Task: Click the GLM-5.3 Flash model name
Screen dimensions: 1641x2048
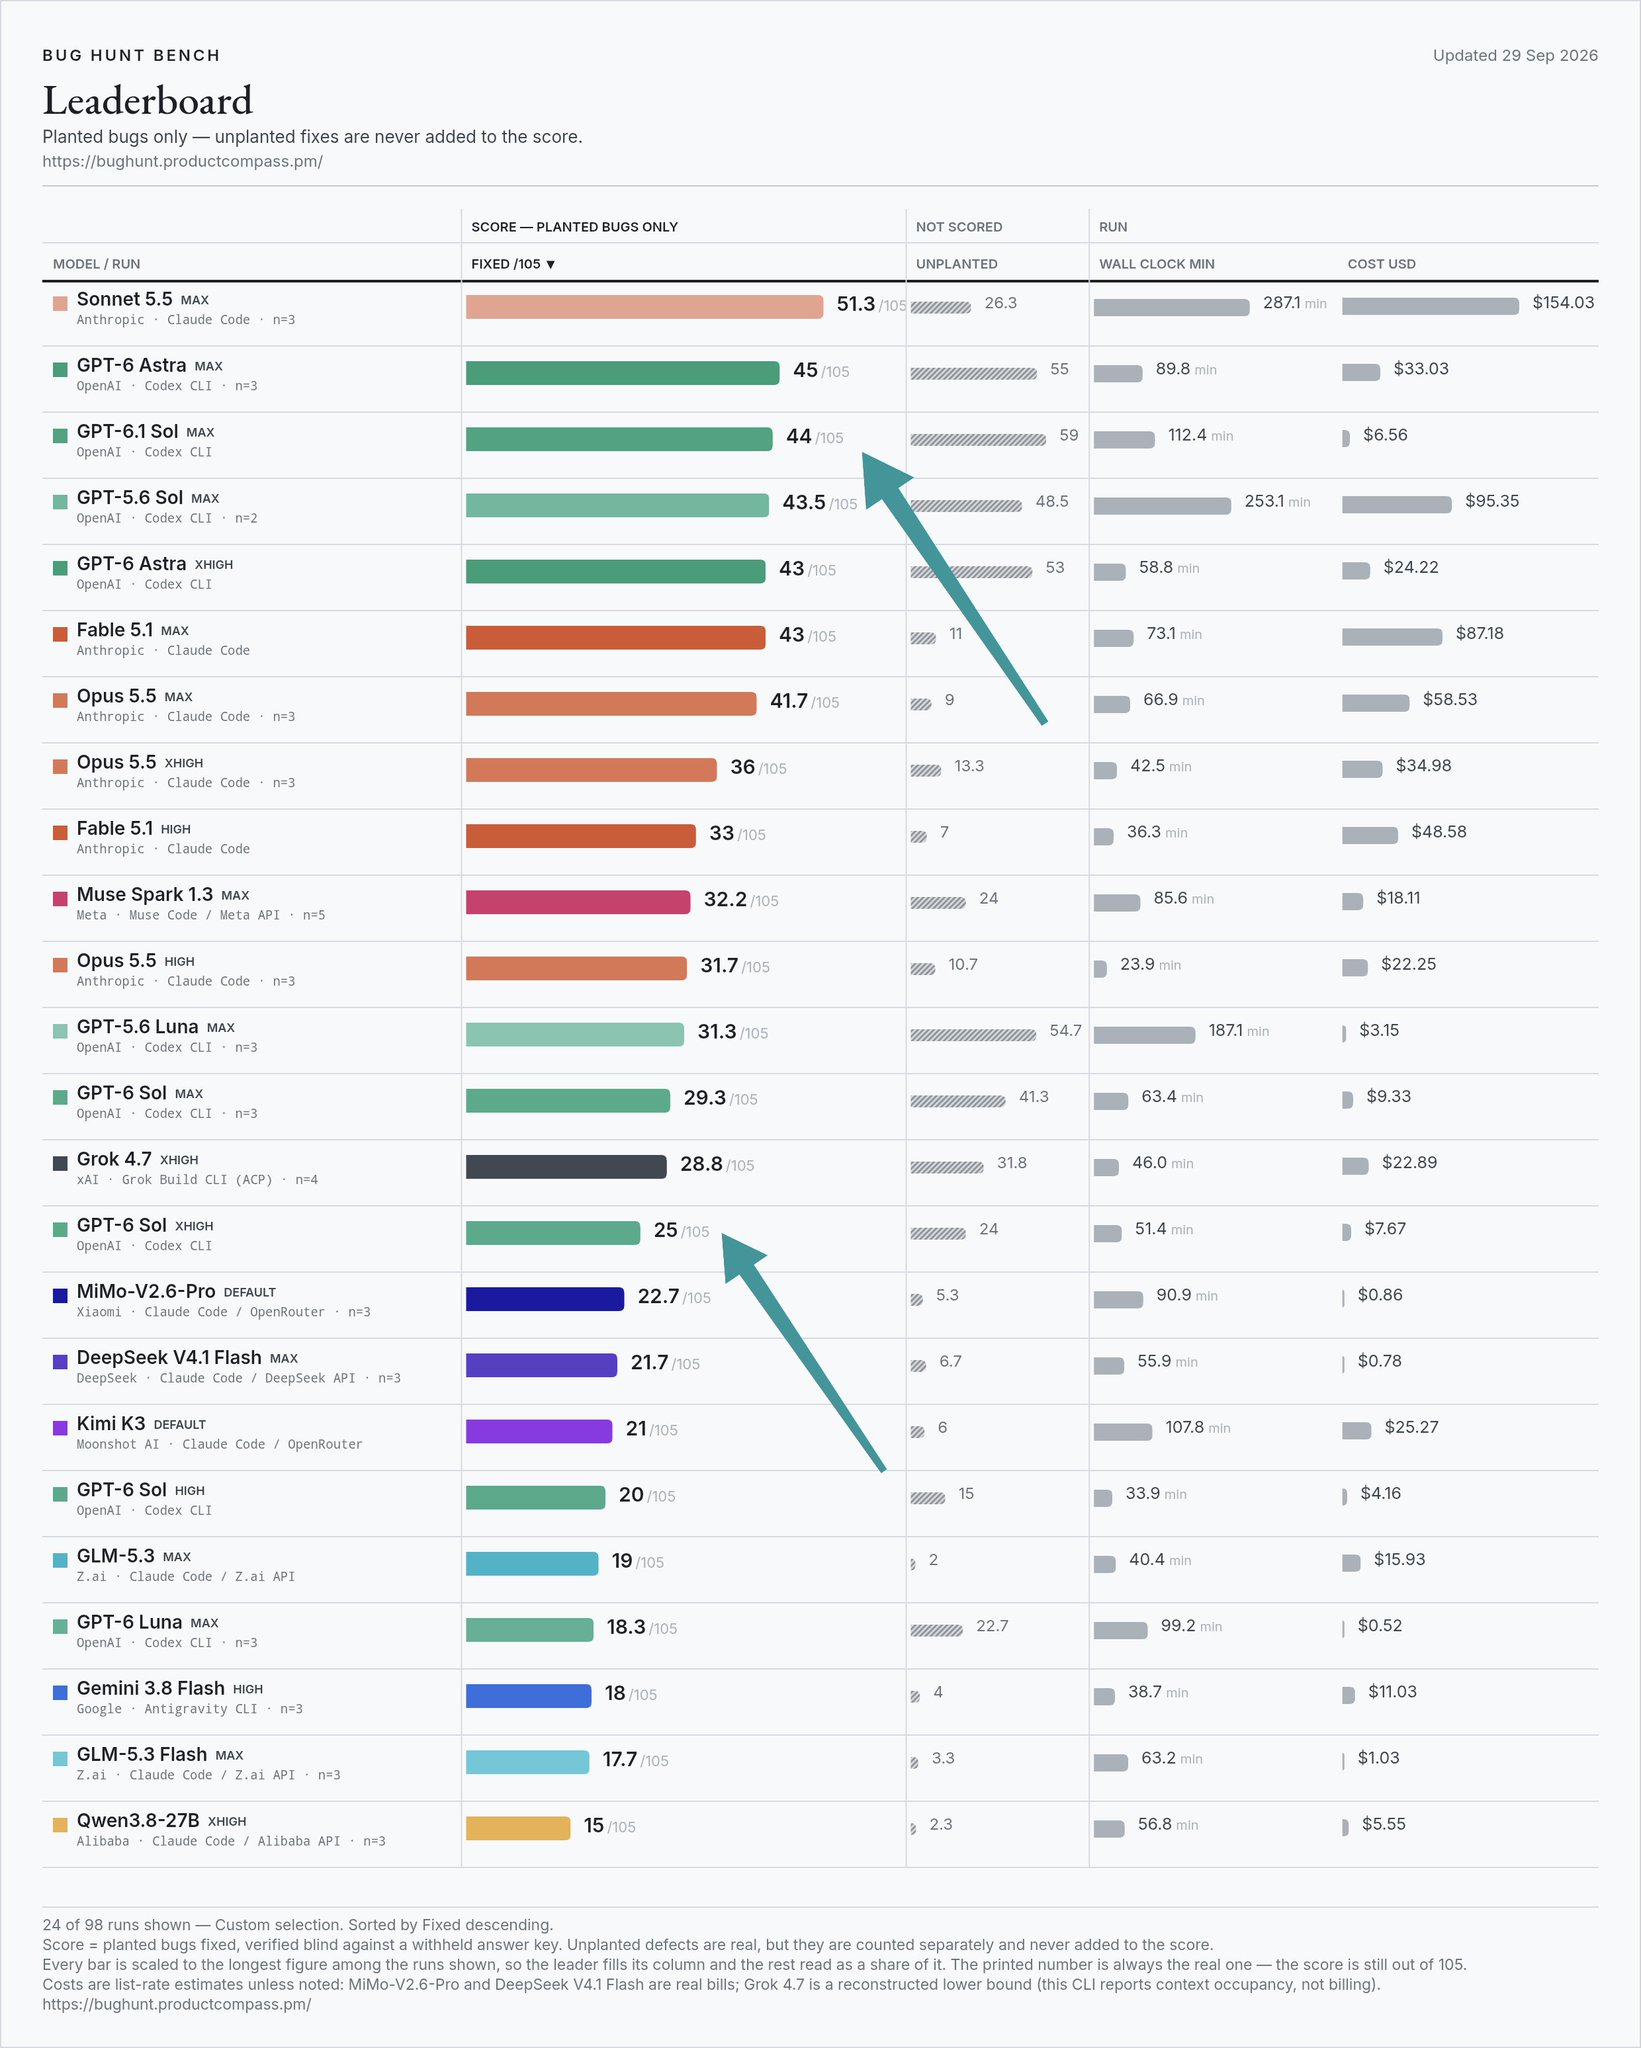Action: 142,1754
